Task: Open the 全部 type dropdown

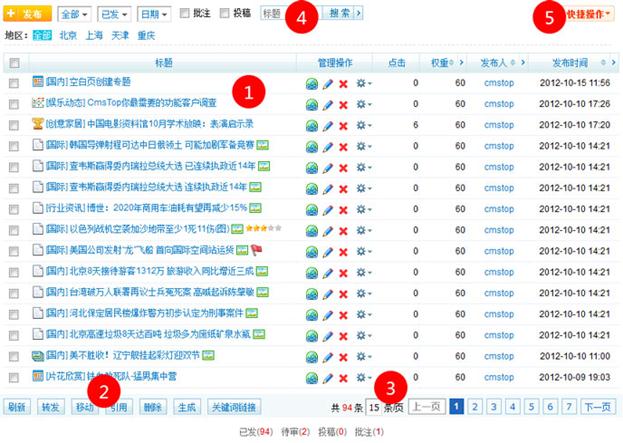Action: click(x=74, y=14)
